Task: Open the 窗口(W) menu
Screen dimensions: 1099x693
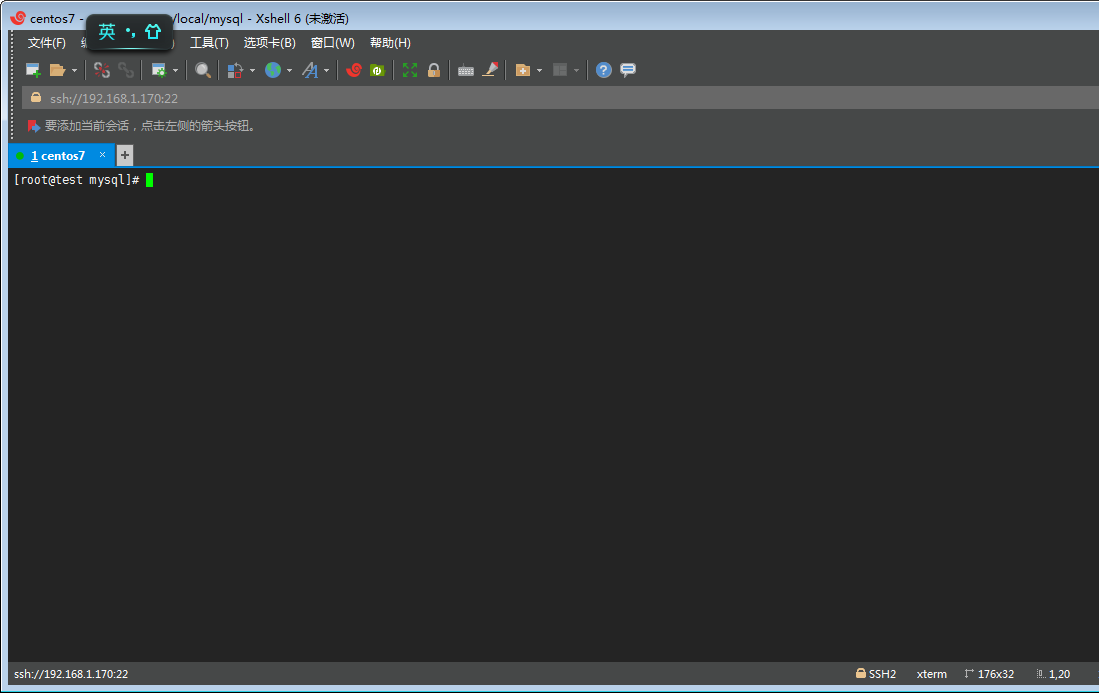Action: pos(332,43)
